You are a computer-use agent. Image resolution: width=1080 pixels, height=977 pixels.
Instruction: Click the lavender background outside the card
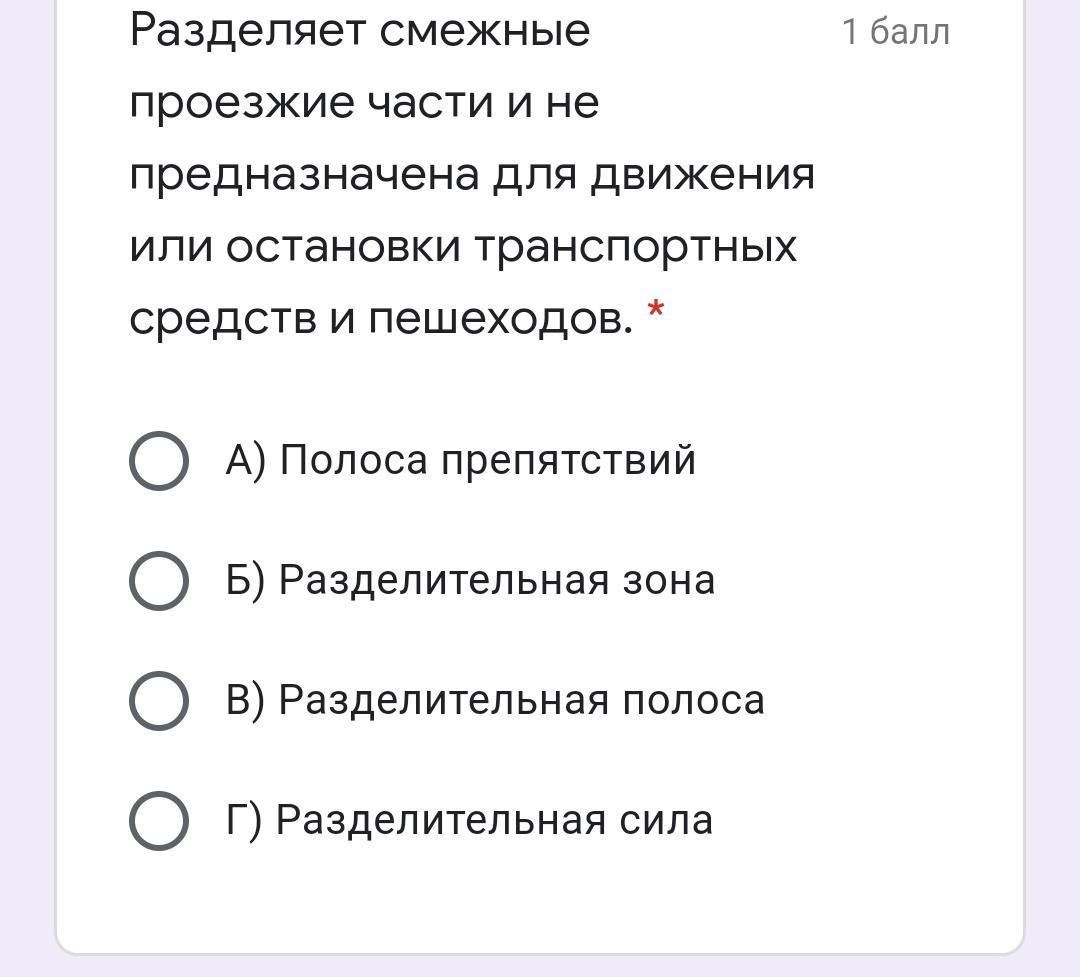26,482
